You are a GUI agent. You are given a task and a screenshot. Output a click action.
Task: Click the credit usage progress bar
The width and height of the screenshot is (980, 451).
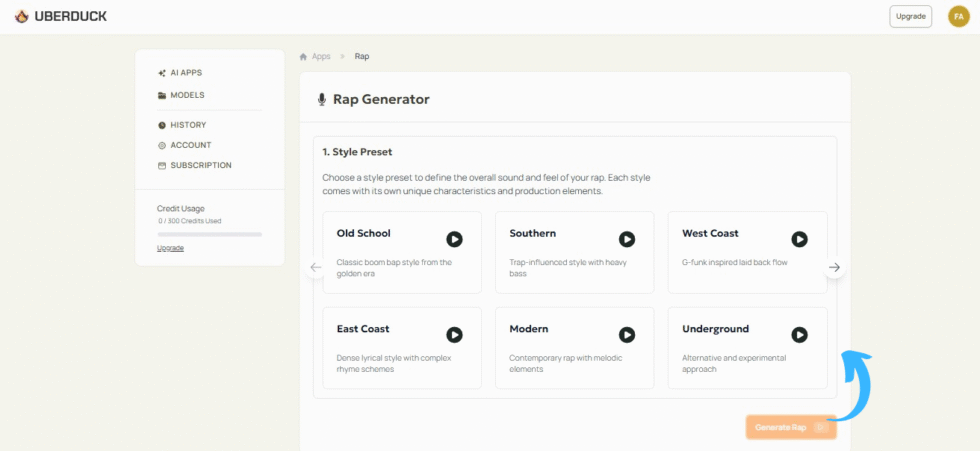[209, 234]
